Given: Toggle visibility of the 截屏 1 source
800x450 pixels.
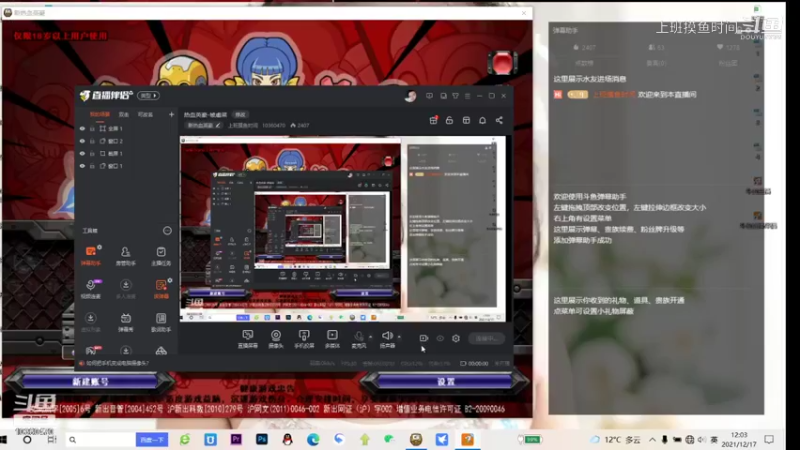Looking at the screenshot, I should [x=82, y=154].
